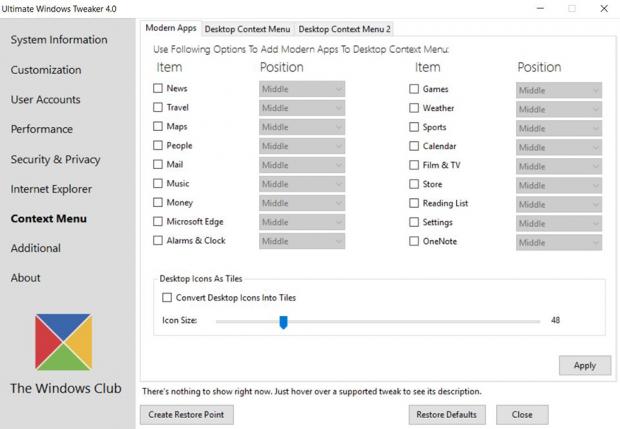620x429 pixels.
Task: Click the Restore Defaults button
Action: 447,414
